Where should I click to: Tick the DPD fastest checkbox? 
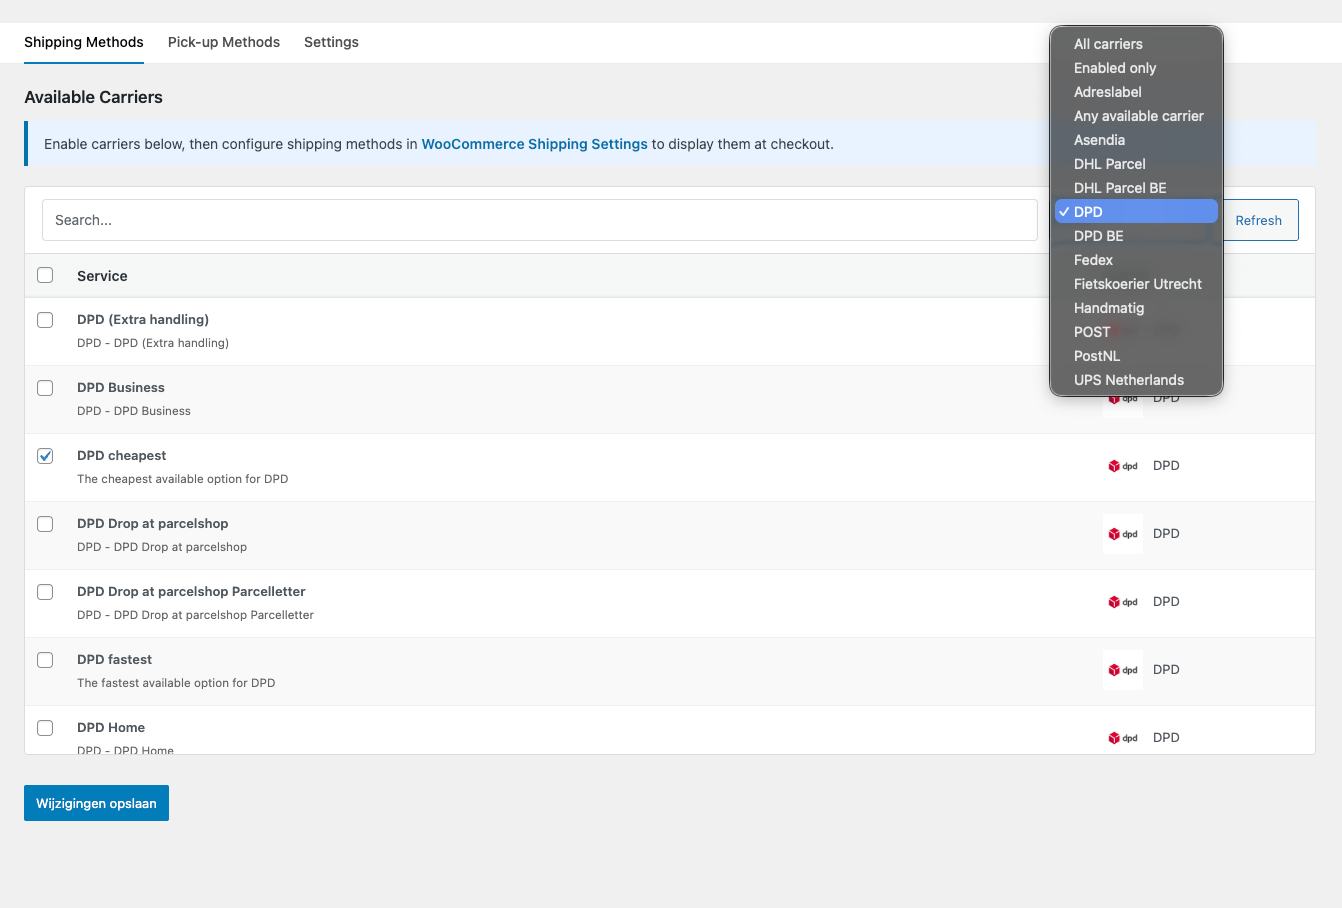pyautogui.click(x=45, y=660)
